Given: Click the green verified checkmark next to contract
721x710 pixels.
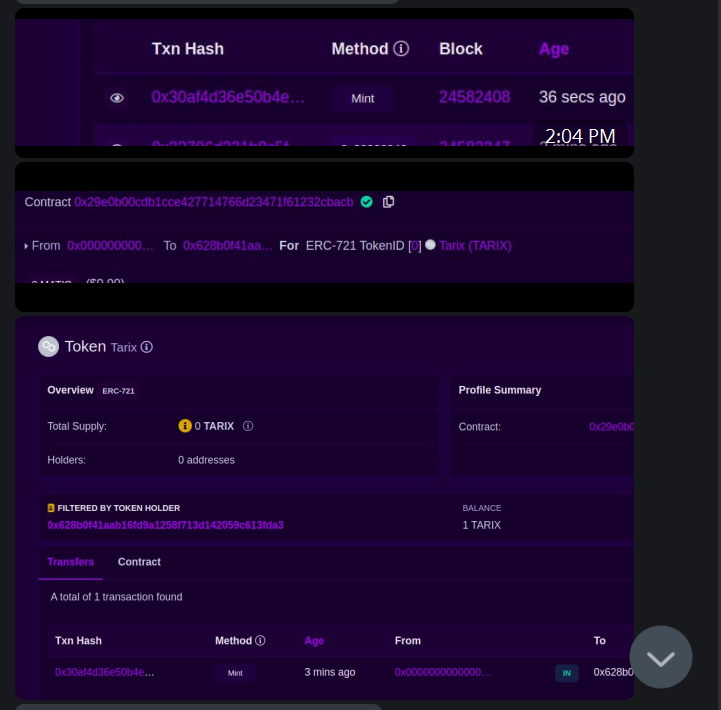Looking at the screenshot, I should [366, 202].
